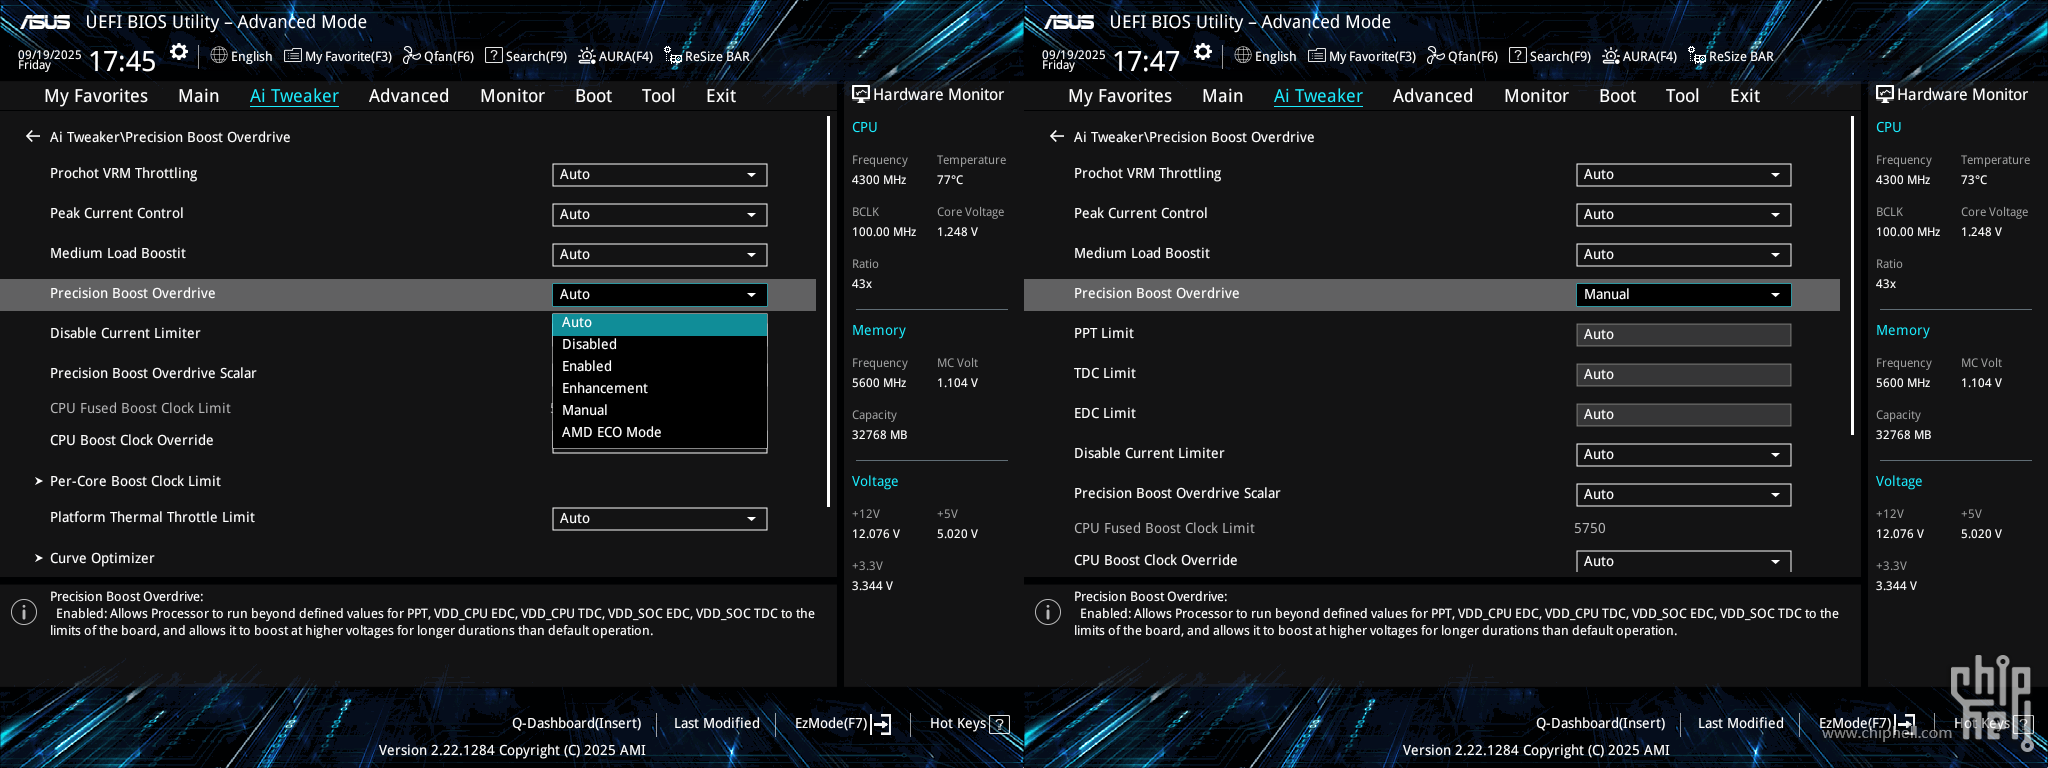Select Enabled option in open dropdown list
The height and width of the screenshot is (768, 2048).
(x=660, y=366)
